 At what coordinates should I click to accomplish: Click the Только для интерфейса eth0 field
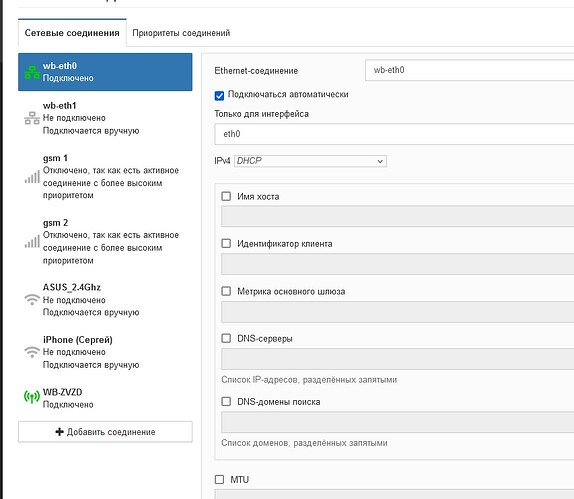coord(394,134)
